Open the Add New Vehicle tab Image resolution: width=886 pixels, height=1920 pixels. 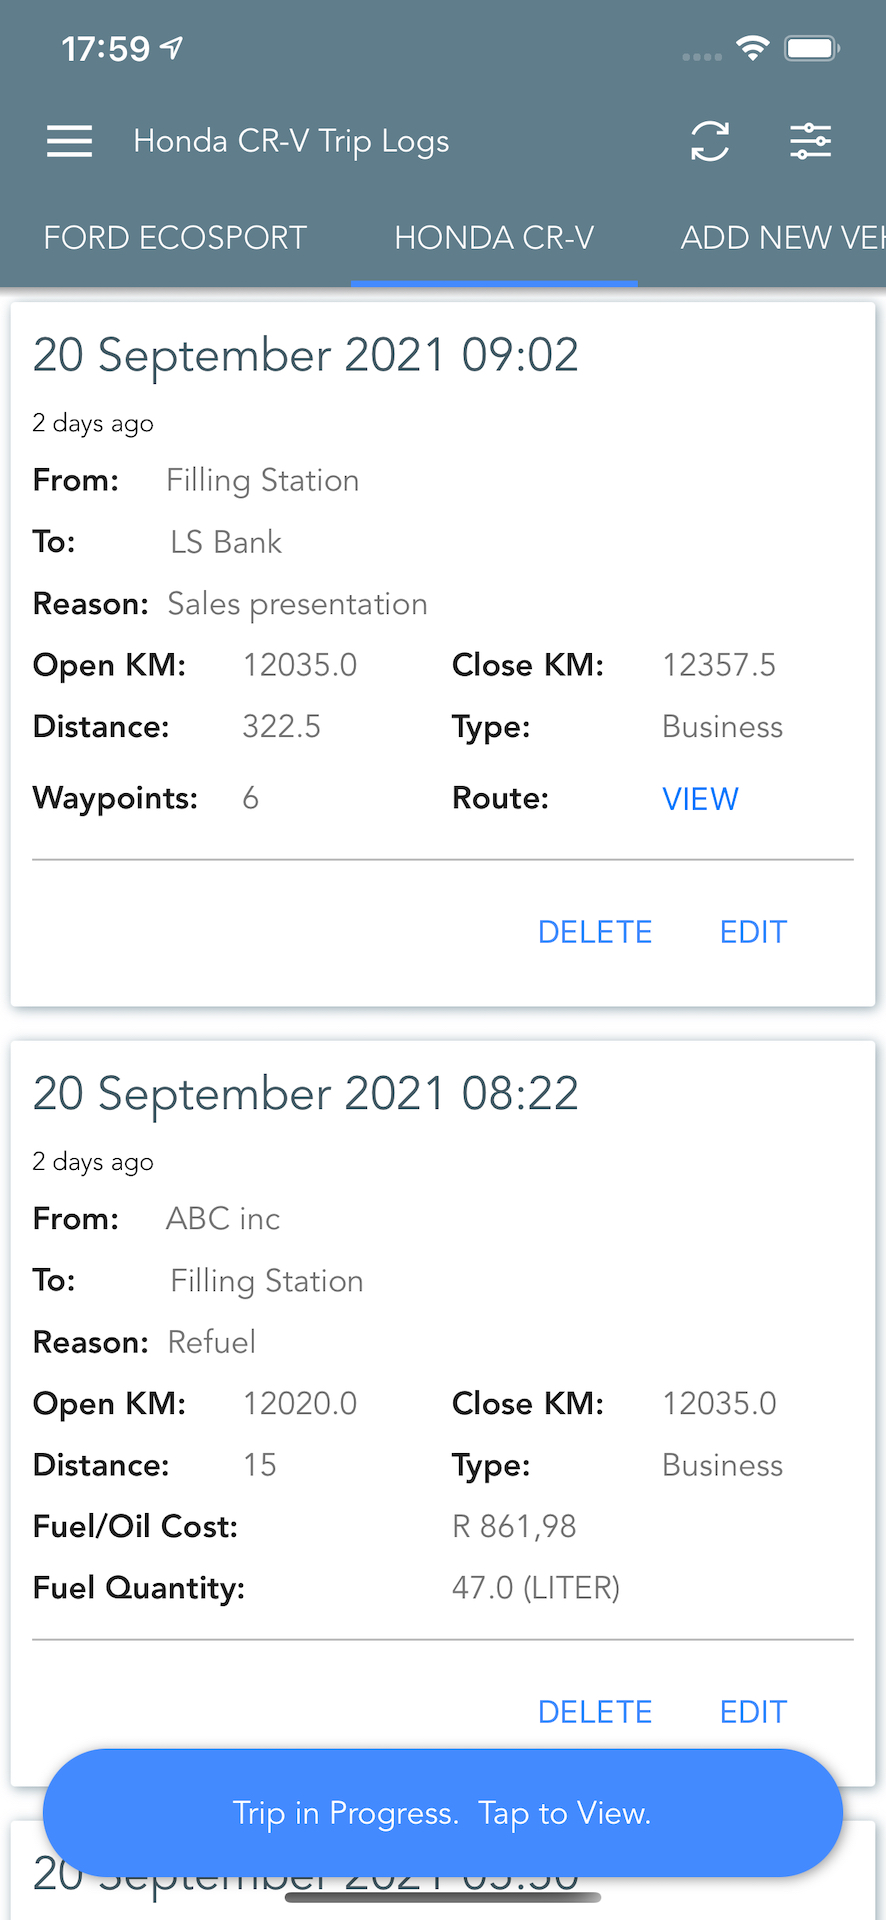coord(781,238)
